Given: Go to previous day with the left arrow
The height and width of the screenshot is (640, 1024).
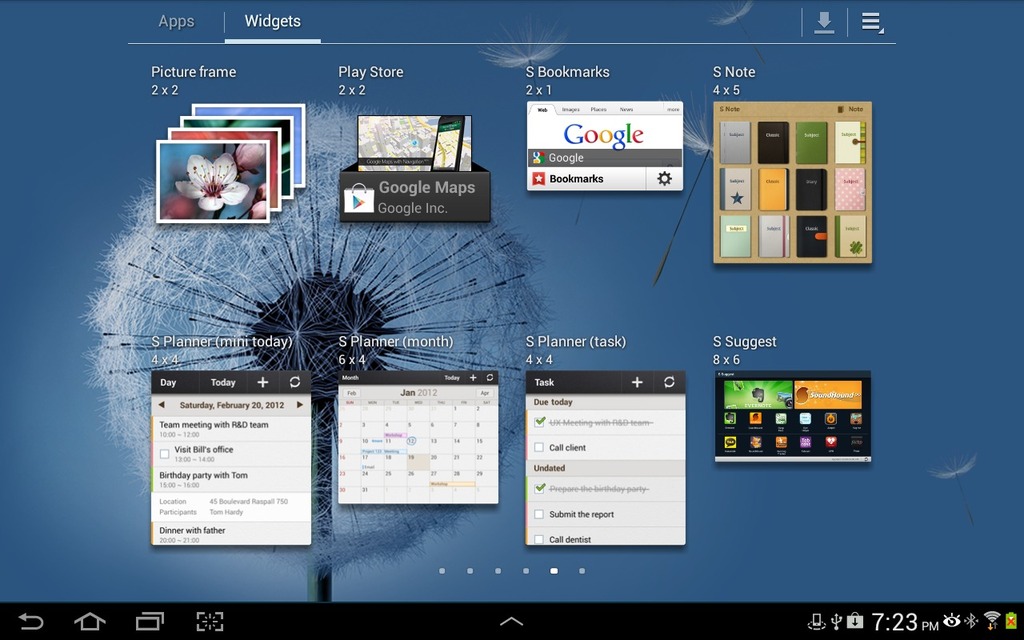Looking at the screenshot, I should 161,405.
